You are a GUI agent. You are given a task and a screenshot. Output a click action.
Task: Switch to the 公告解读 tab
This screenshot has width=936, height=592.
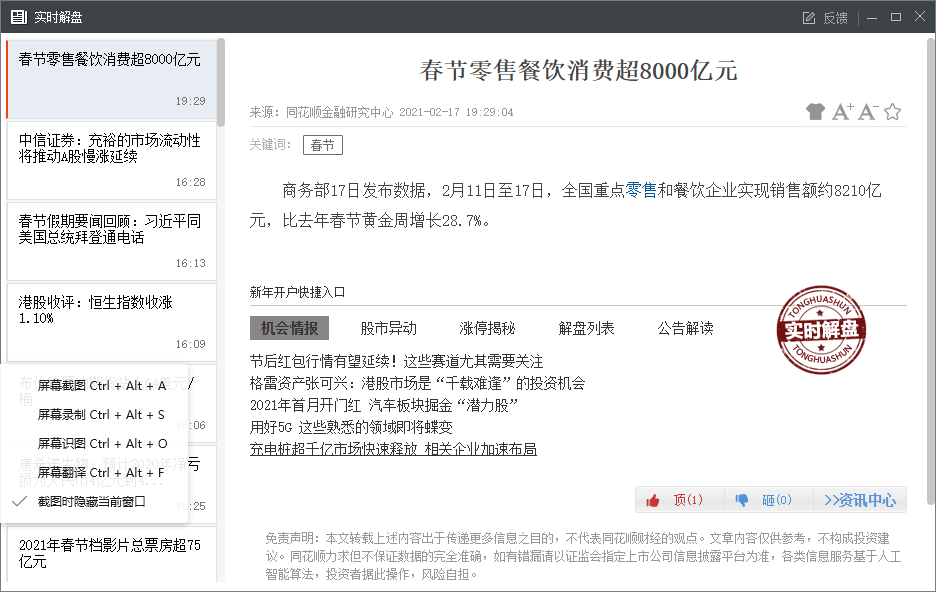point(685,328)
